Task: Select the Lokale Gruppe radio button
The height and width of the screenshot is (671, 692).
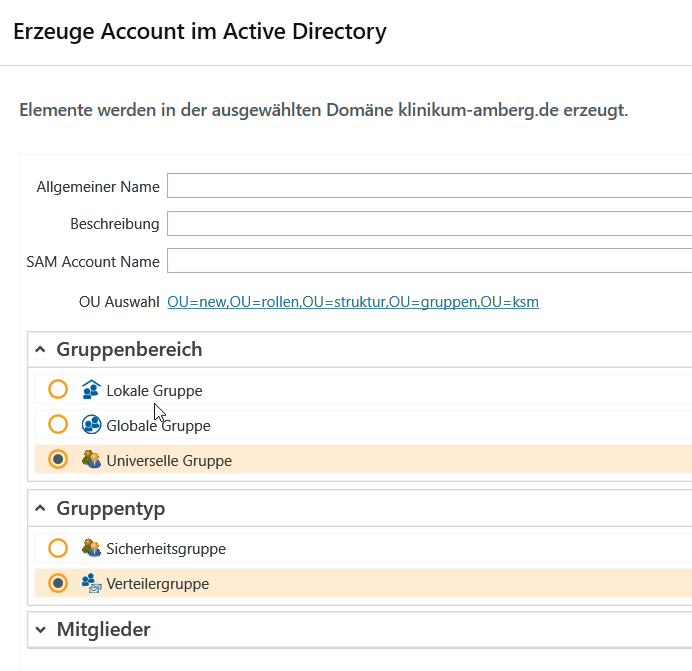Action: coord(58,390)
